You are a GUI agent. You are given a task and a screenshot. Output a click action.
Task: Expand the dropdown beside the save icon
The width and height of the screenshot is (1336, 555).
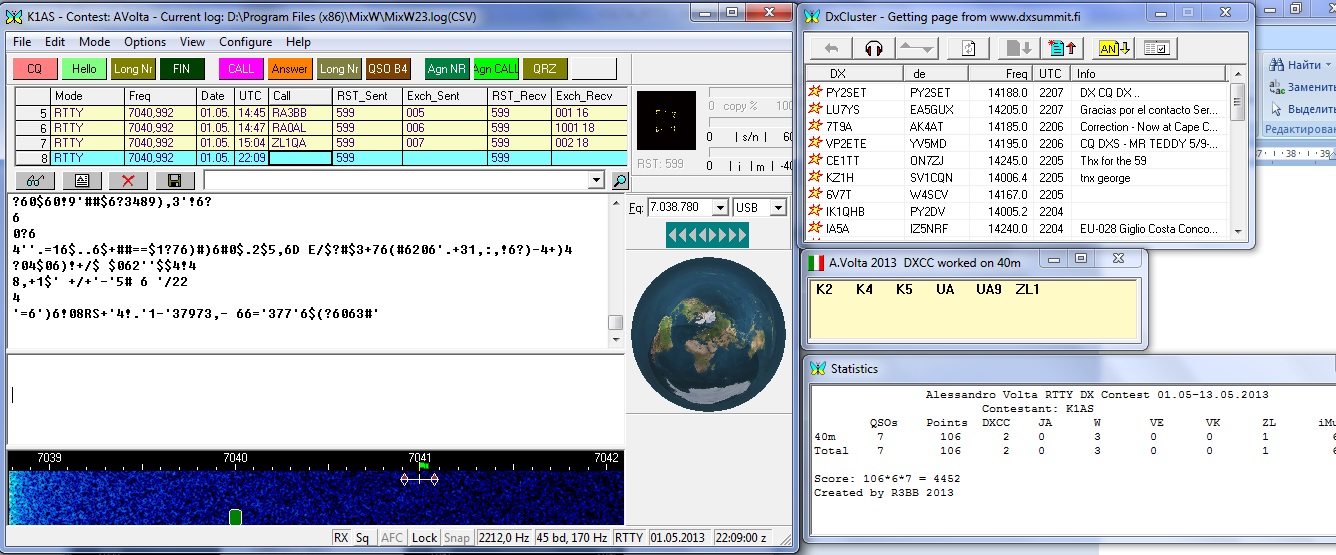[597, 181]
